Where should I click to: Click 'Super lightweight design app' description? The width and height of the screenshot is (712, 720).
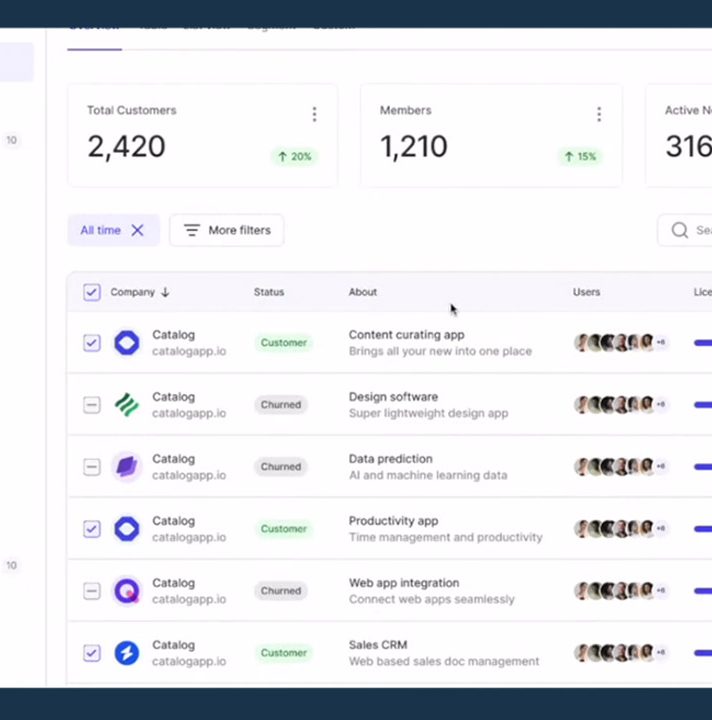[428, 413]
